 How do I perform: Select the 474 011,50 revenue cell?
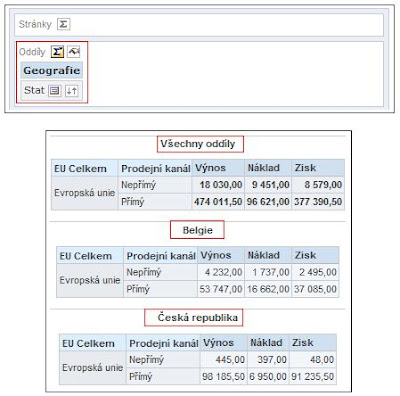[x=218, y=202]
